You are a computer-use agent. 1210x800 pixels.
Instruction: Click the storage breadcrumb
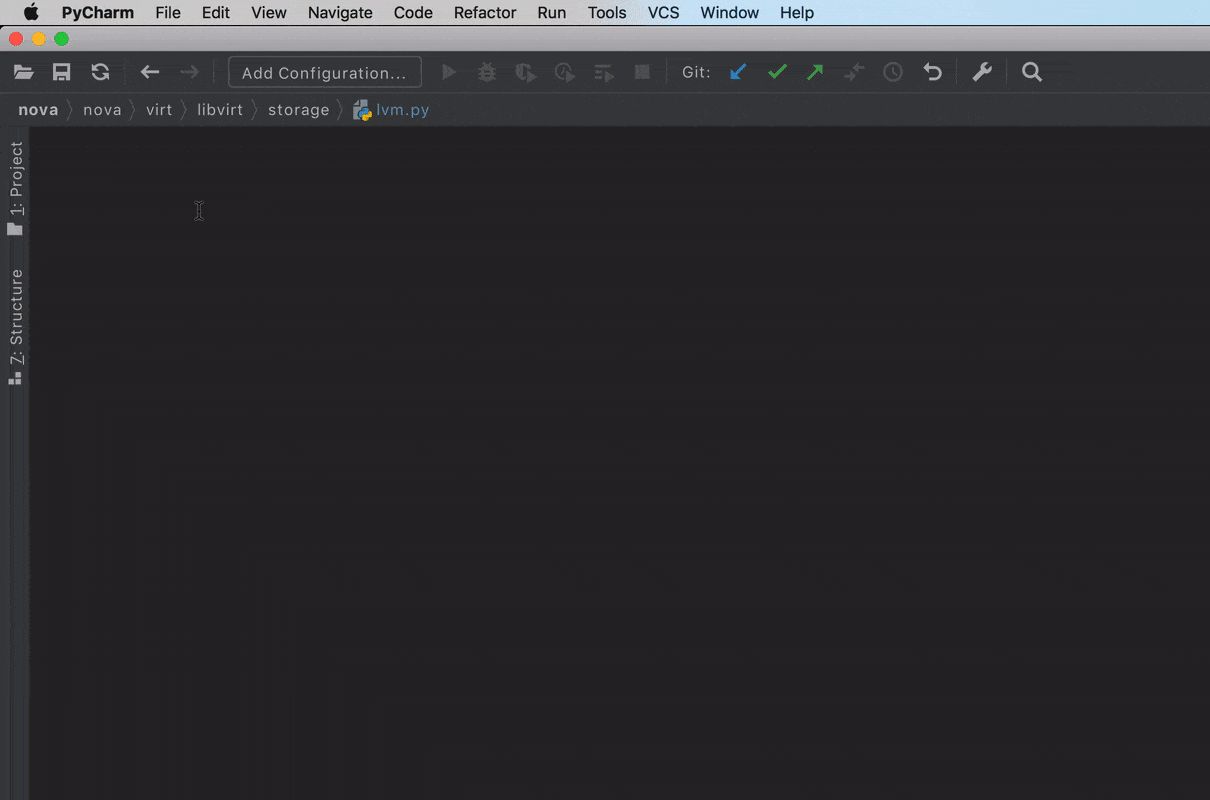(298, 110)
